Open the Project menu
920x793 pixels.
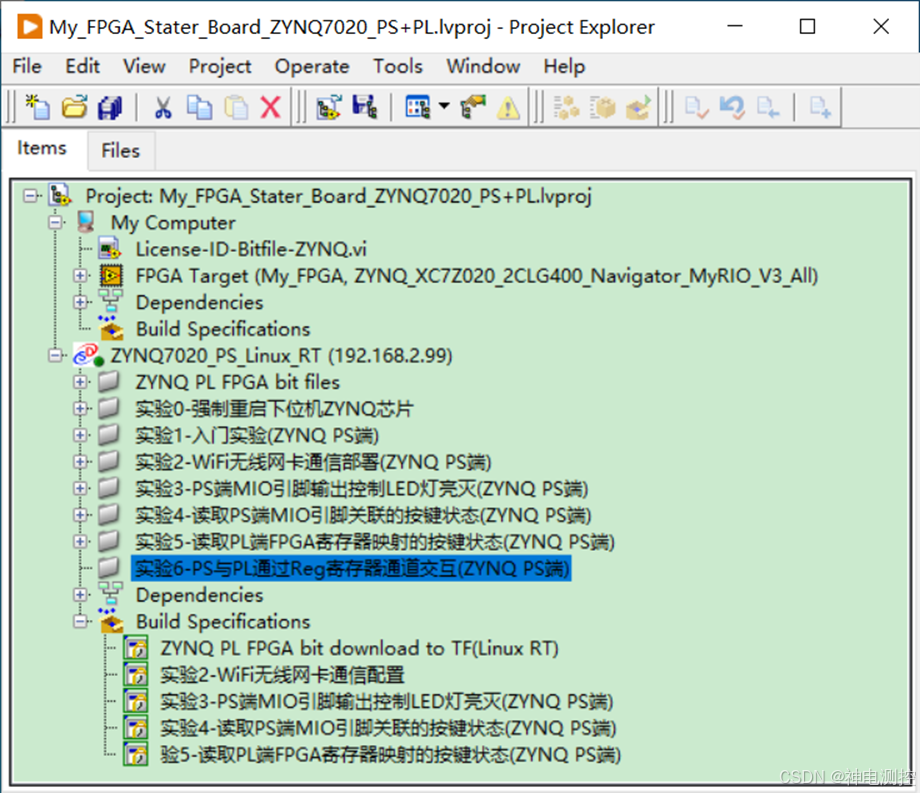(220, 66)
